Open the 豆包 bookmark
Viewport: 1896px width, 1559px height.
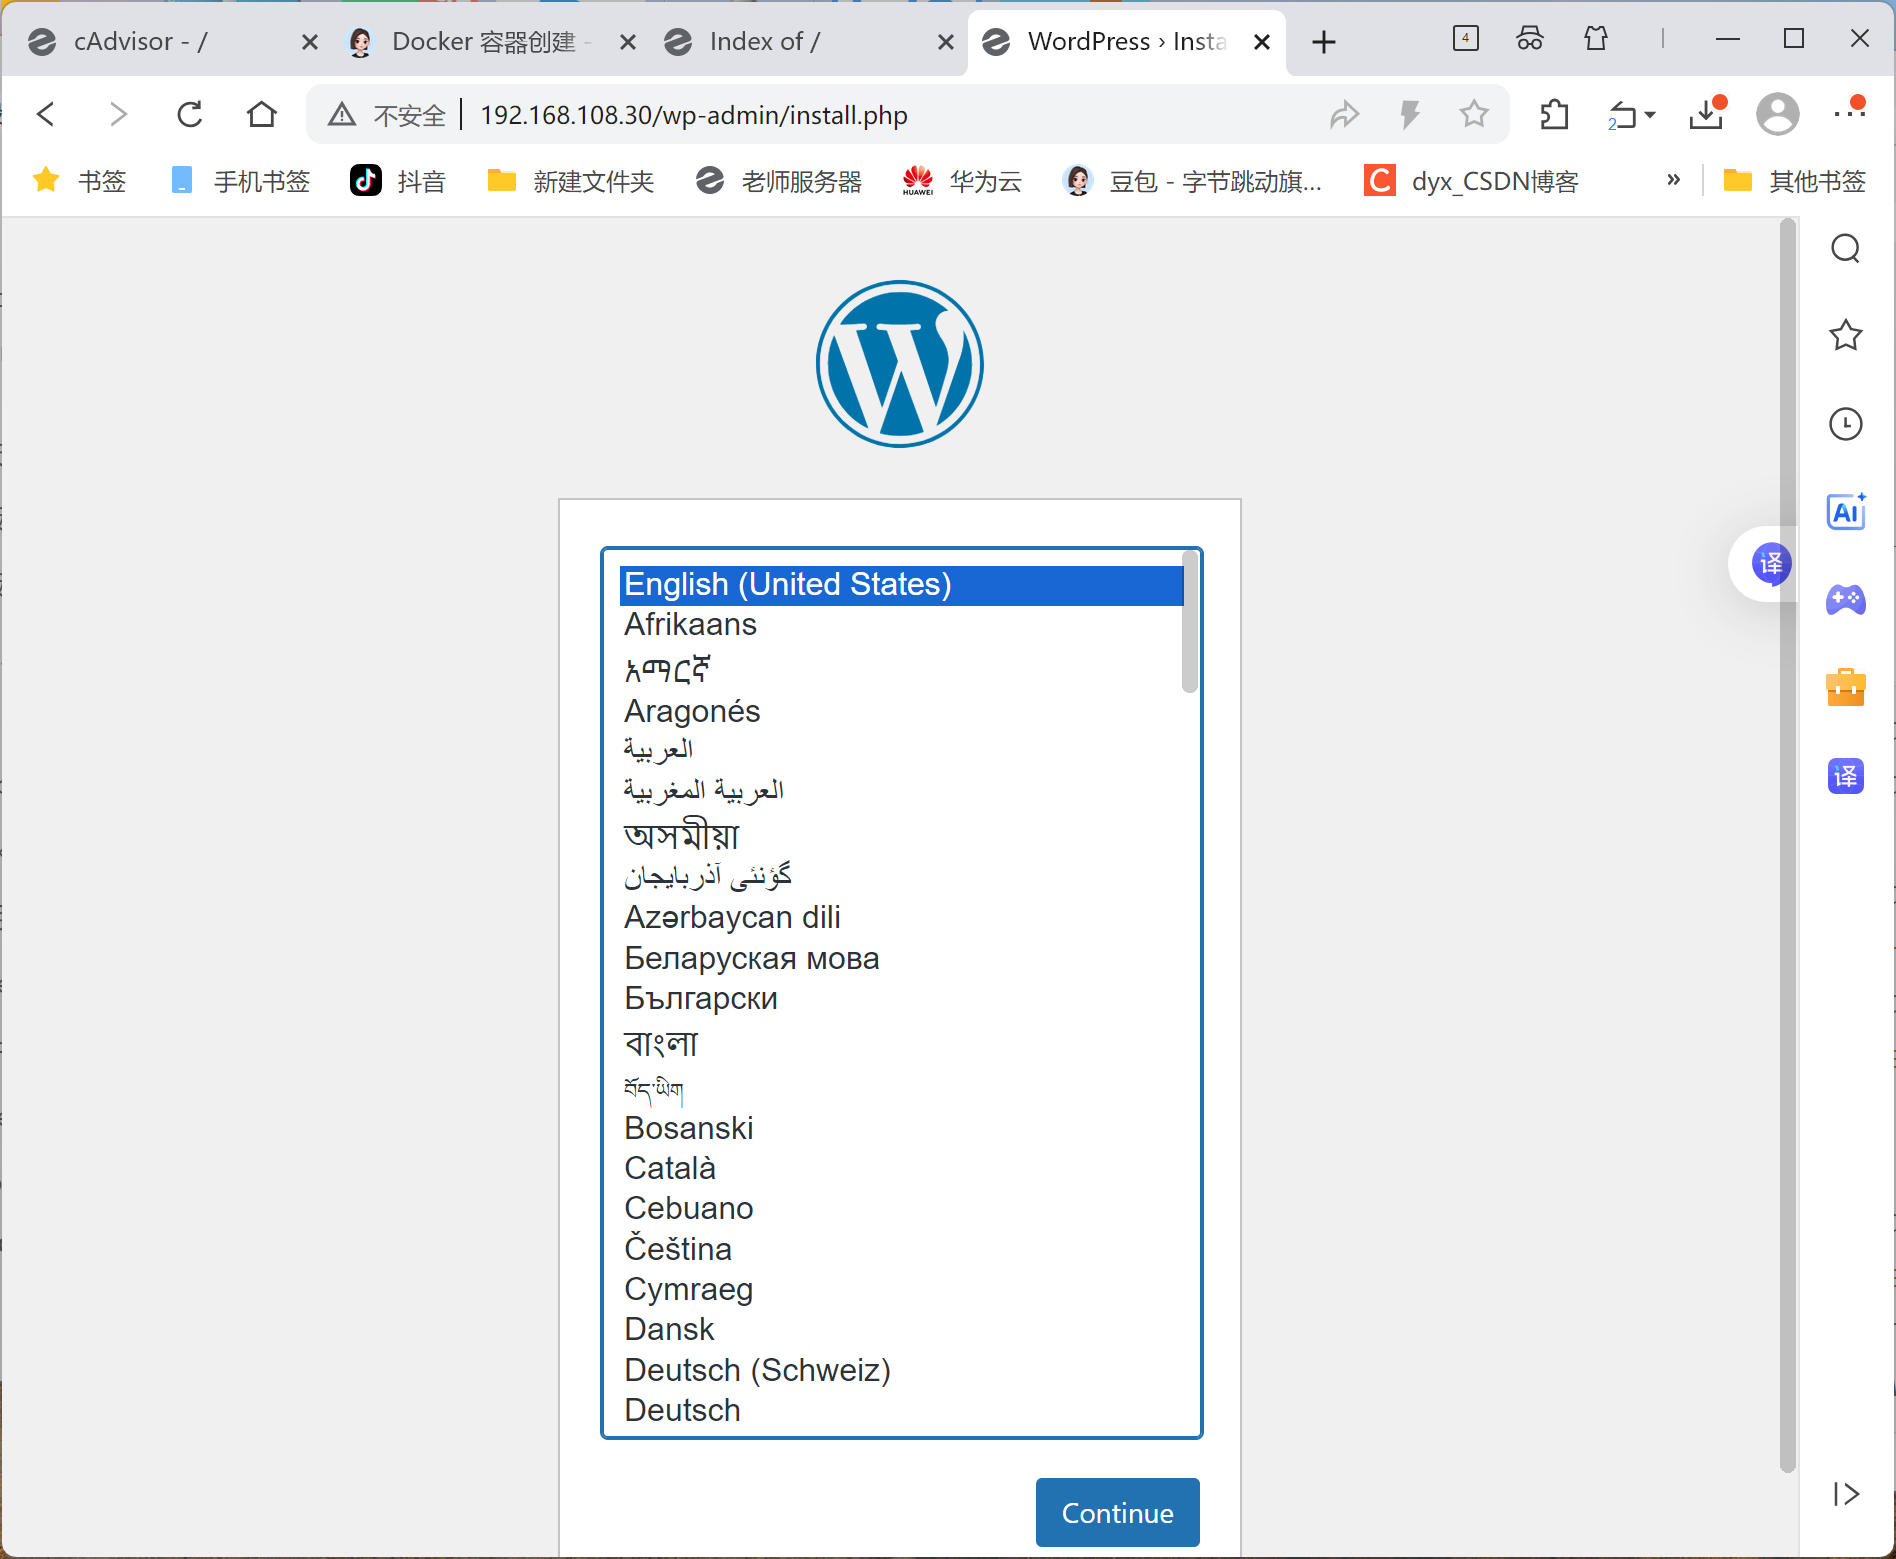[1192, 181]
